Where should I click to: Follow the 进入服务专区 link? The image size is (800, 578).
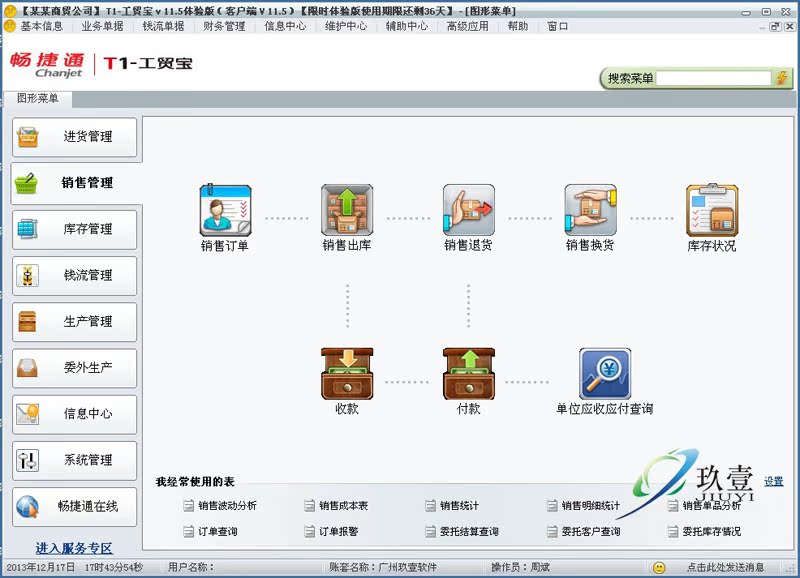click(x=74, y=548)
